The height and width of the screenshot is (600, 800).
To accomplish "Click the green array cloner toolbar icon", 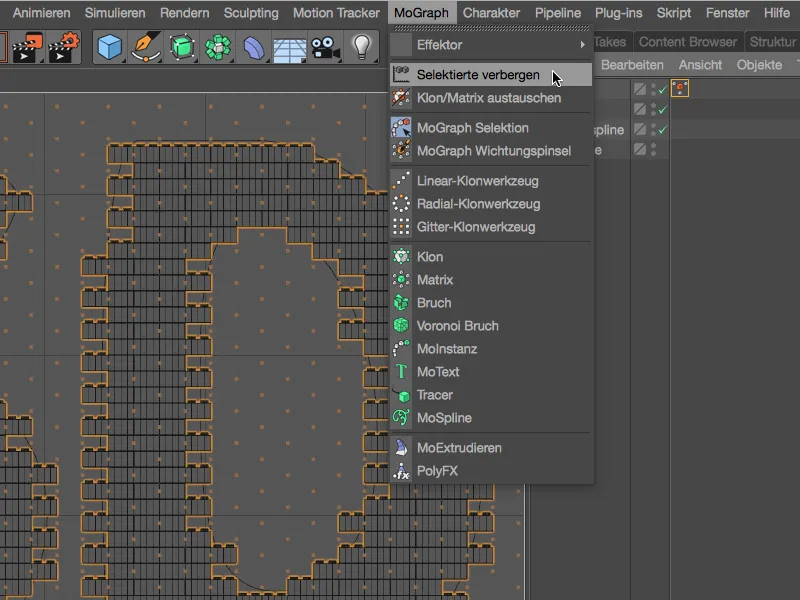I will coord(217,47).
